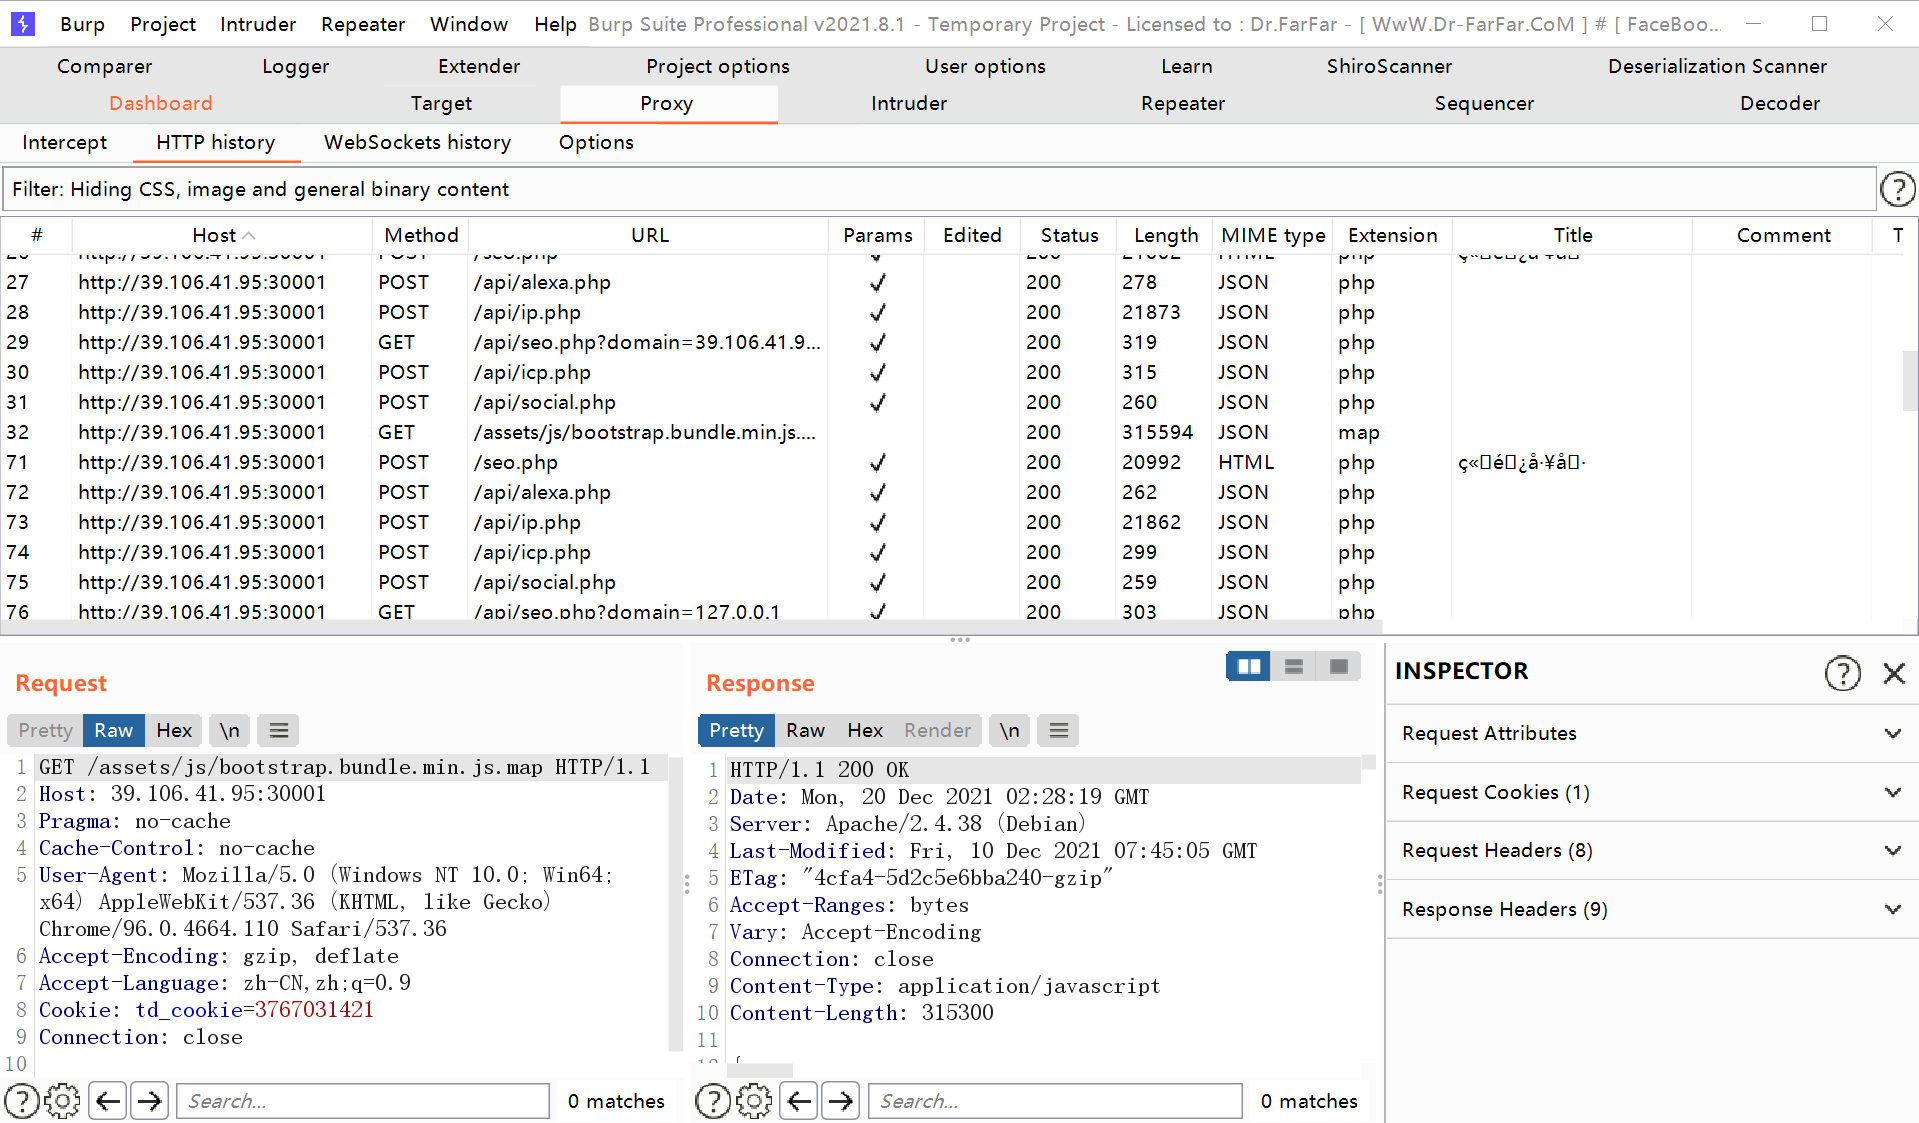Image resolution: width=1919 pixels, height=1123 pixels.
Task: Go to previous match in Response search
Action: coord(799,1101)
